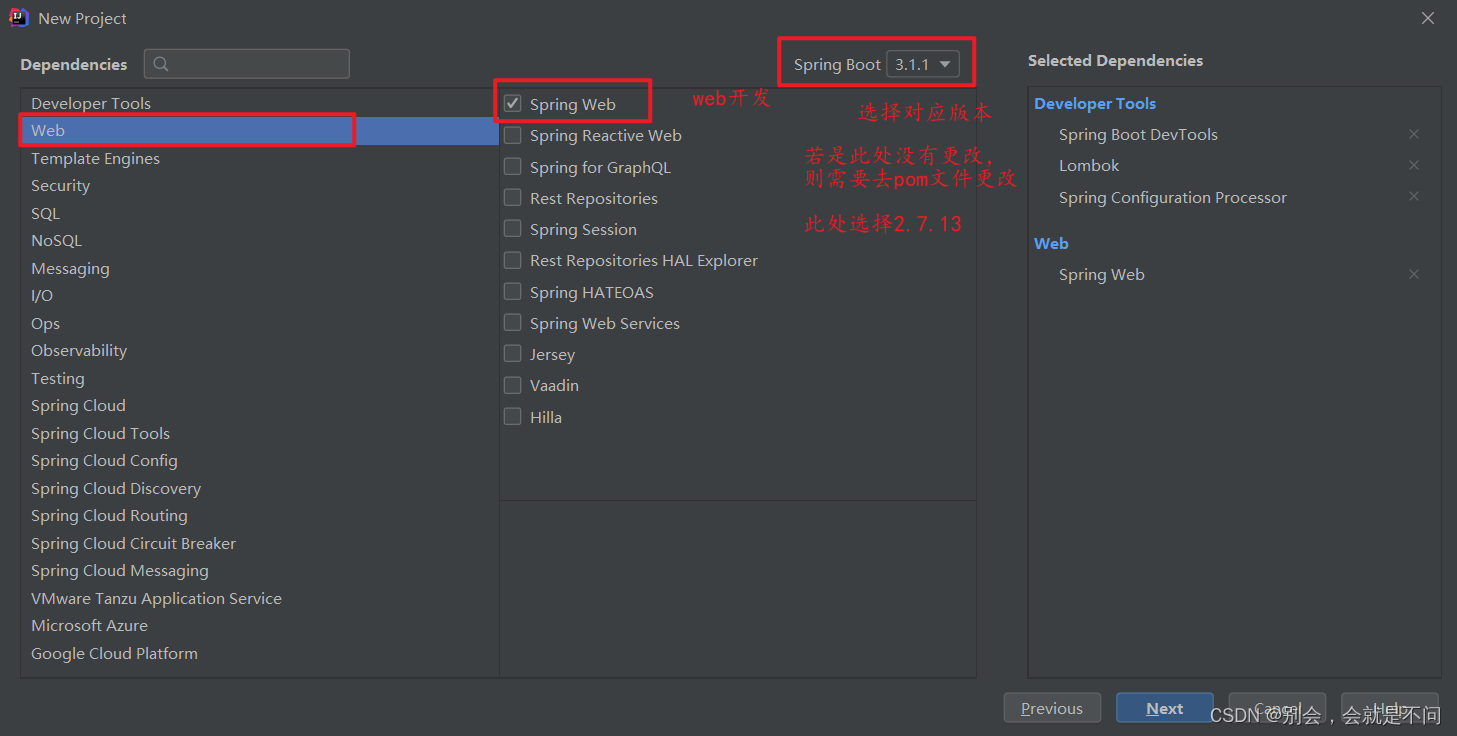Choose the SQL category
The image size is (1457, 736).
coord(259,213)
